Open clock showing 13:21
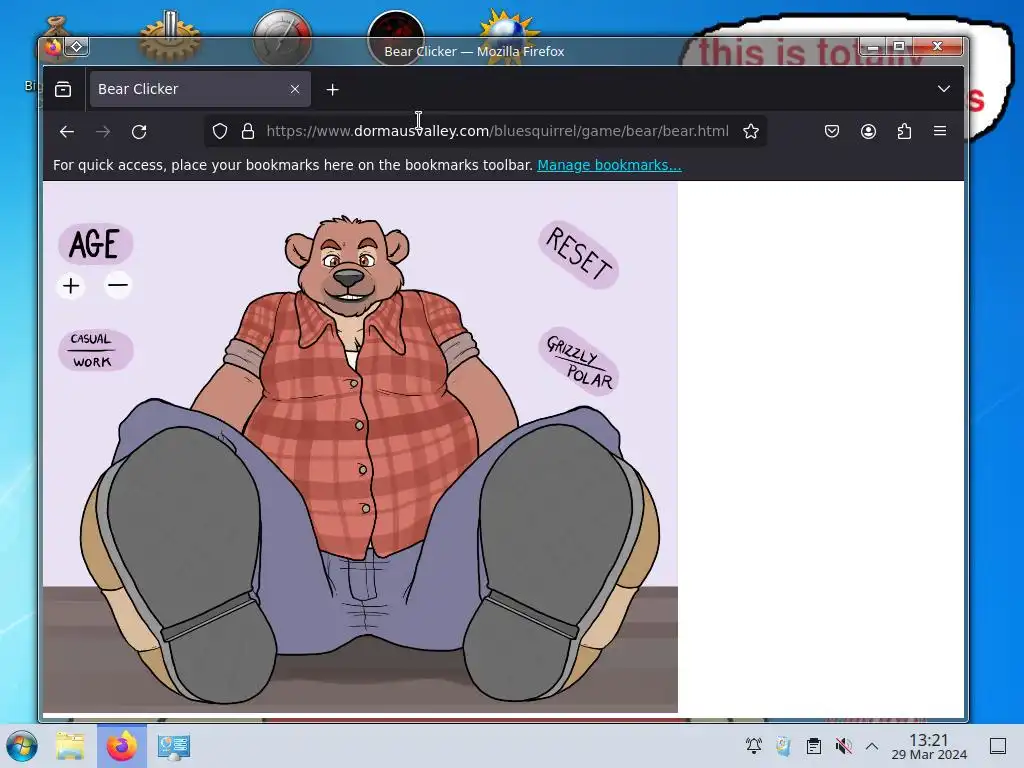 pos(929,746)
